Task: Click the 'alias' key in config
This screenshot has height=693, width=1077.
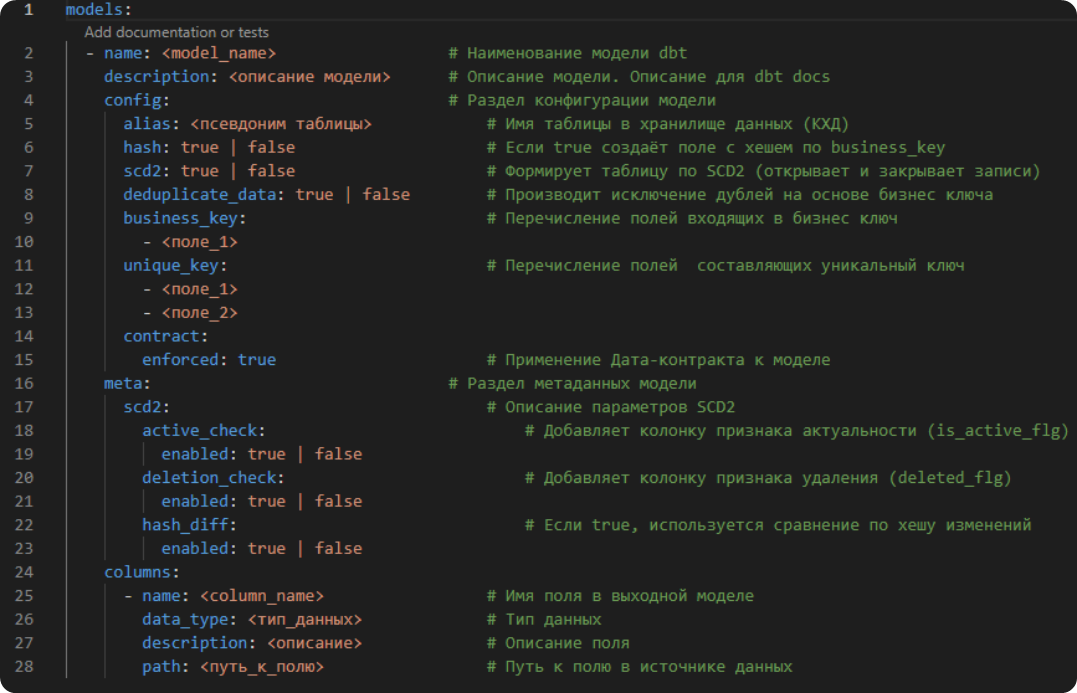Action: 147,124
